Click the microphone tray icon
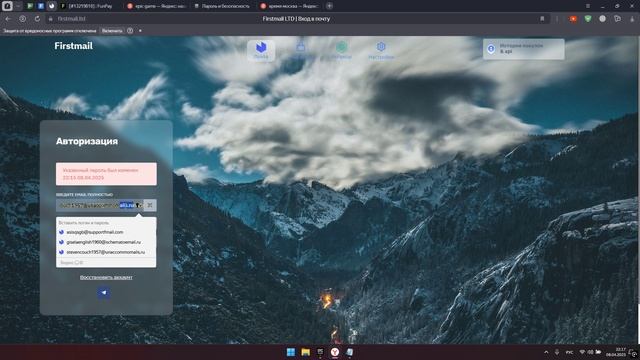The image size is (640, 360). (557, 352)
